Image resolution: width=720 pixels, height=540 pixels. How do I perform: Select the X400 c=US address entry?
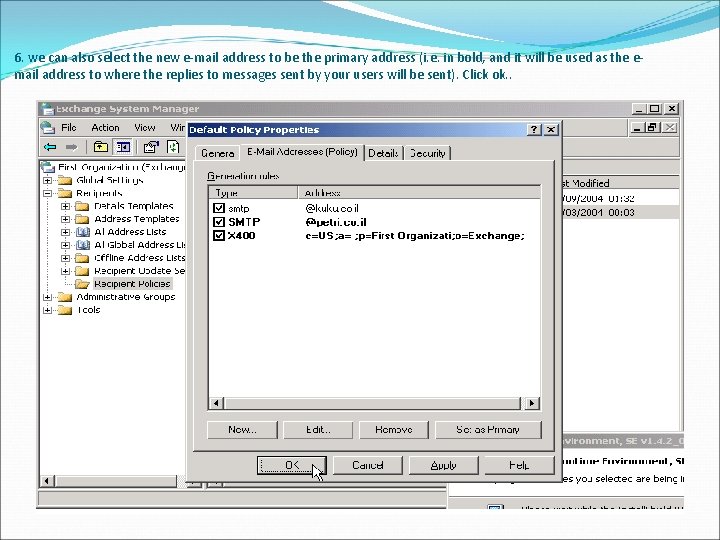[415, 236]
